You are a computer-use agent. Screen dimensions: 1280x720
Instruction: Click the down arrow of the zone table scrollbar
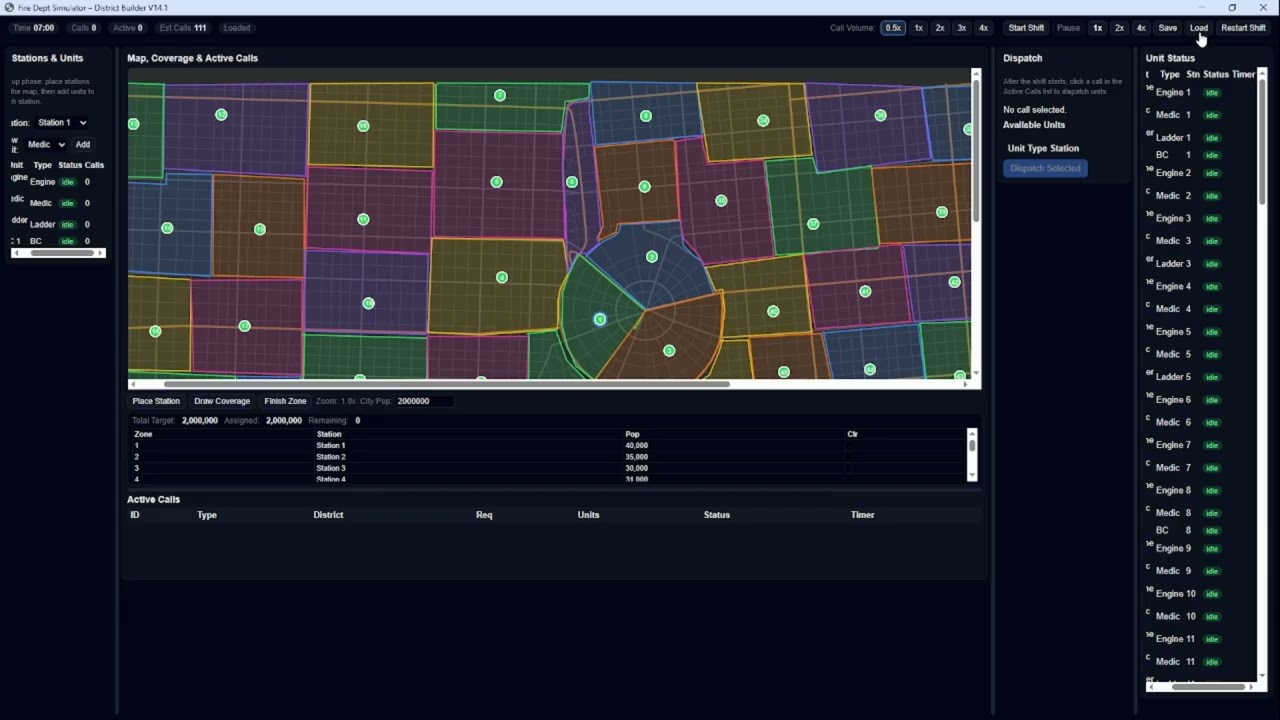pyautogui.click(x=972, y=476)
